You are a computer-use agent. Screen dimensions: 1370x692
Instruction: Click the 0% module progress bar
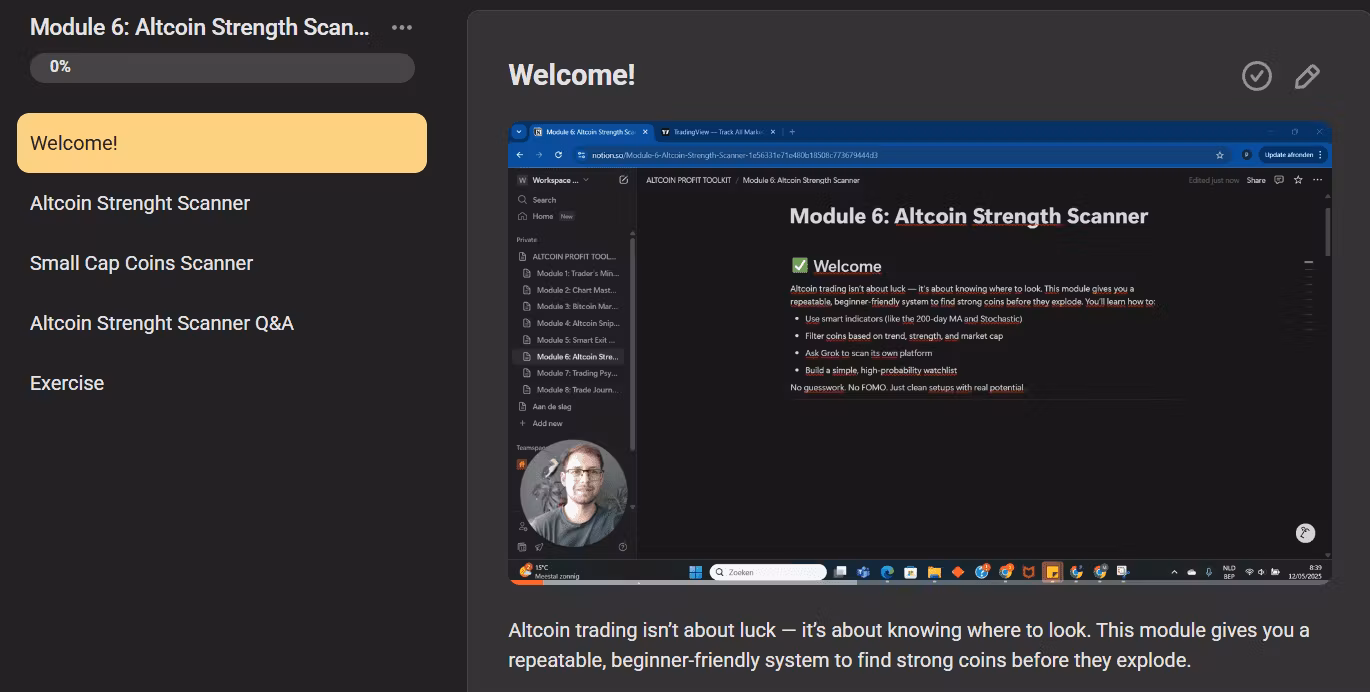pyautogui.click(x=222, y=67)
